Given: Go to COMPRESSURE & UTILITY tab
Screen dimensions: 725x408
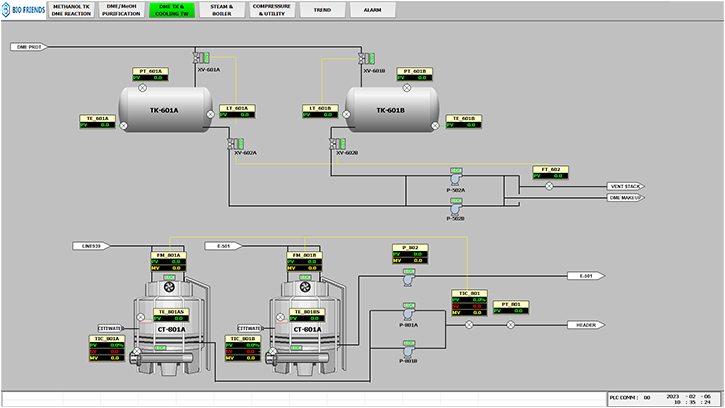Looking at the screenshot, I should click(x=272, y=10).
